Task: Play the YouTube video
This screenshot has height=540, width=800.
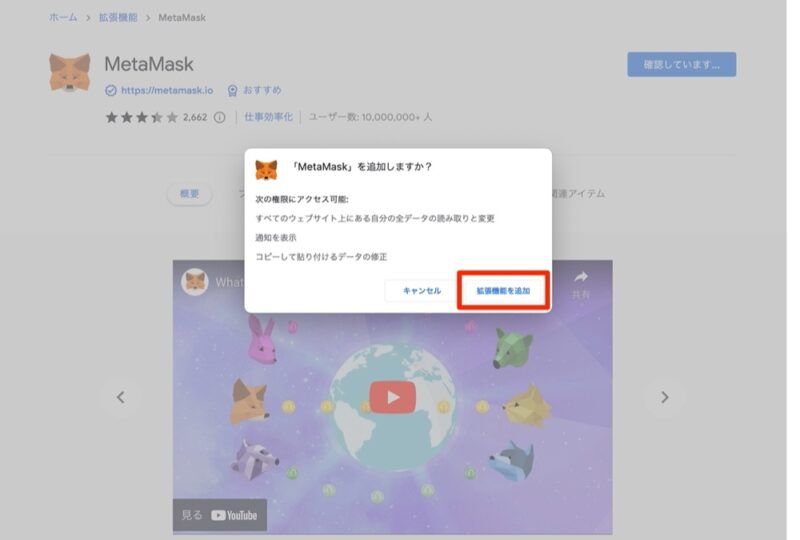Action: (392, 397)
